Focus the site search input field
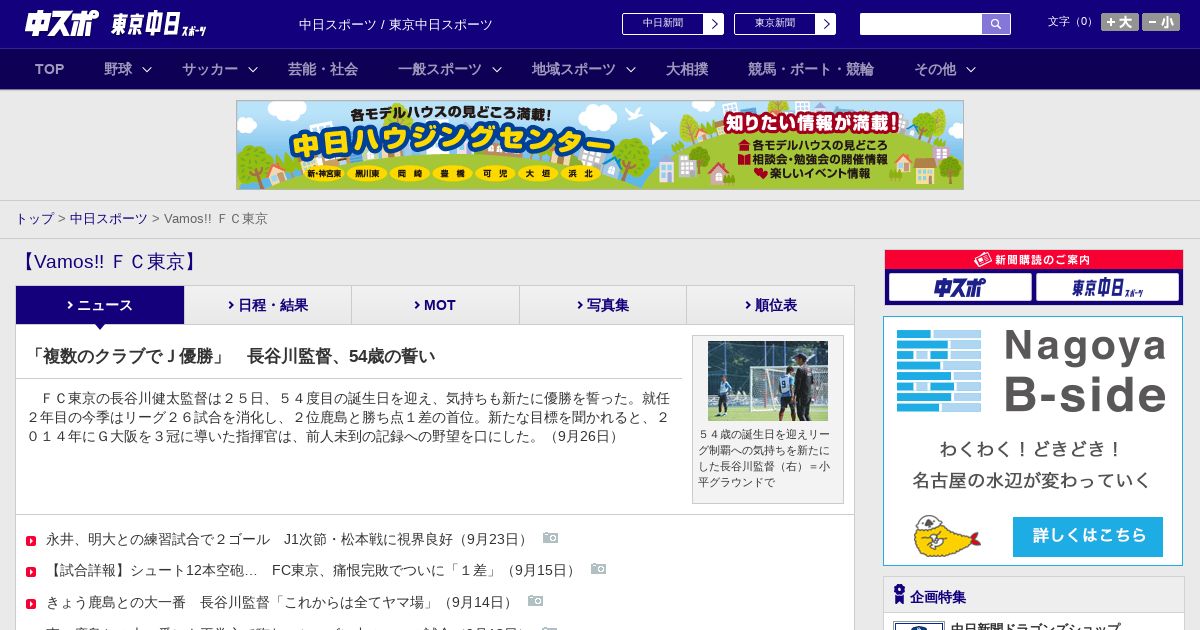The width and height of the screenshot is (1200, 630). pyautogui.click(x=921, y=24)
